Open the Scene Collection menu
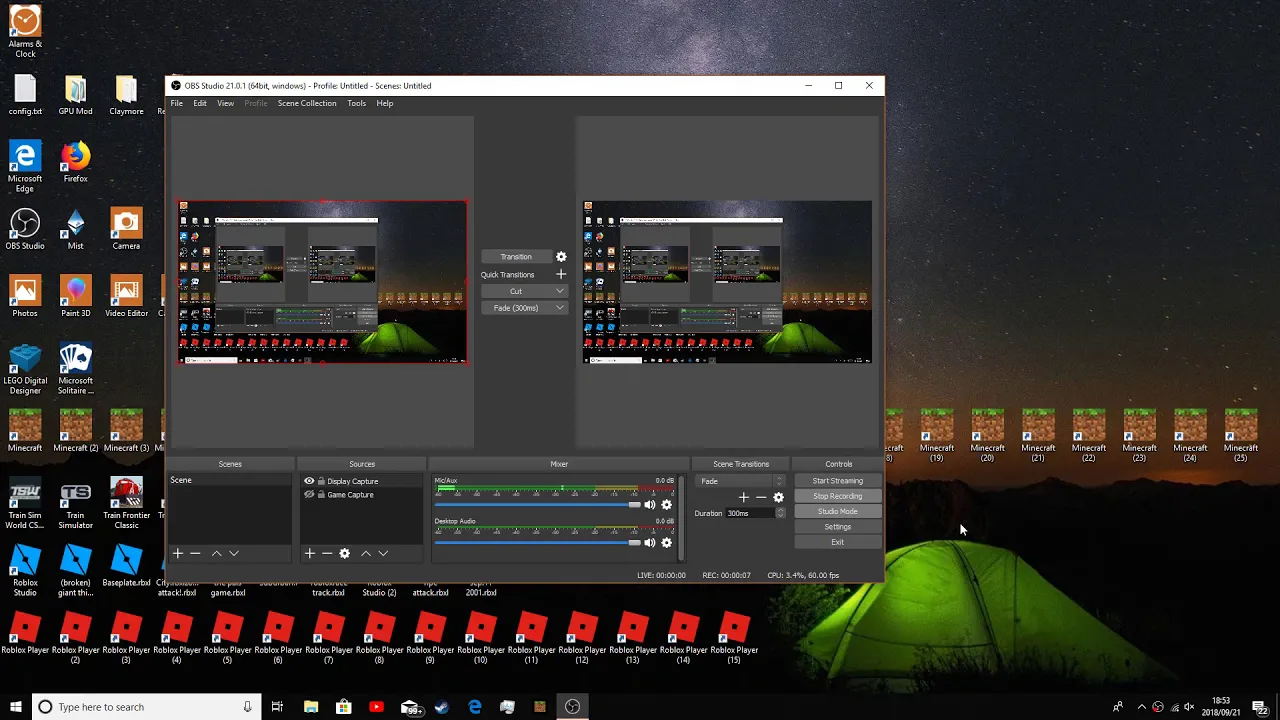 coord(307,103)
